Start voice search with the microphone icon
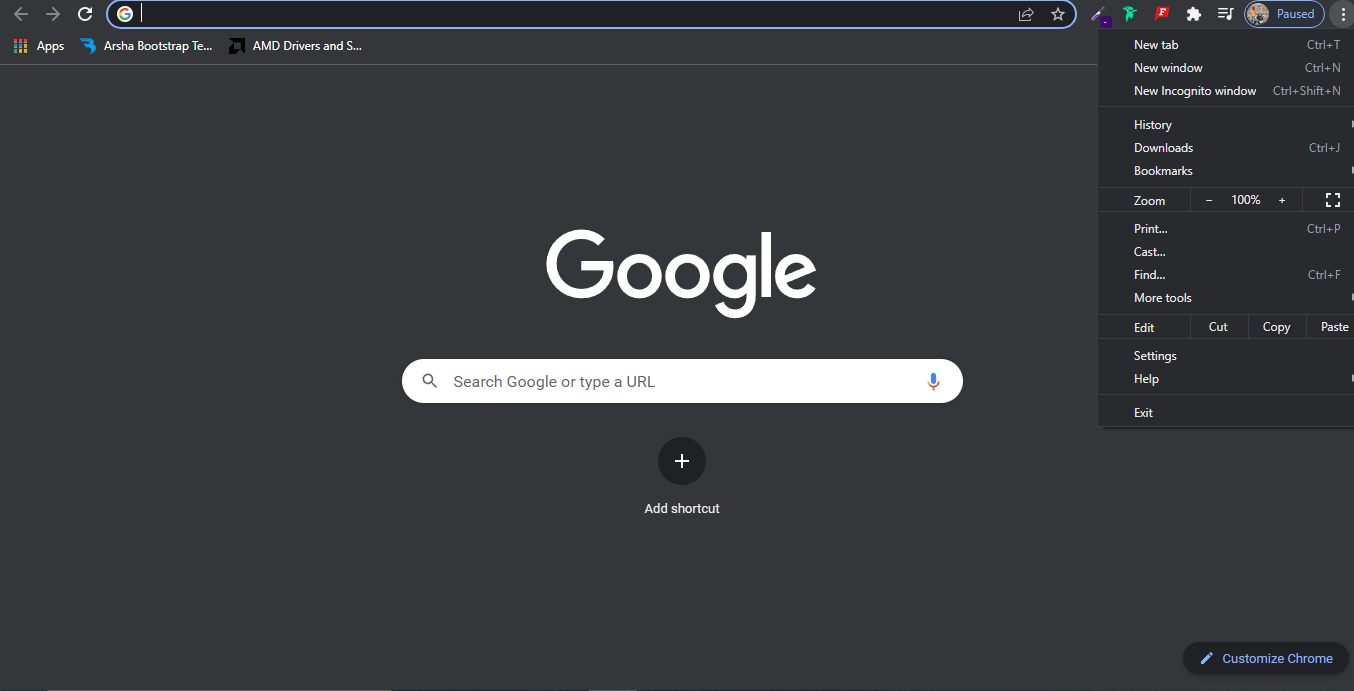The image size is (1354, 691). coord(933,381)
